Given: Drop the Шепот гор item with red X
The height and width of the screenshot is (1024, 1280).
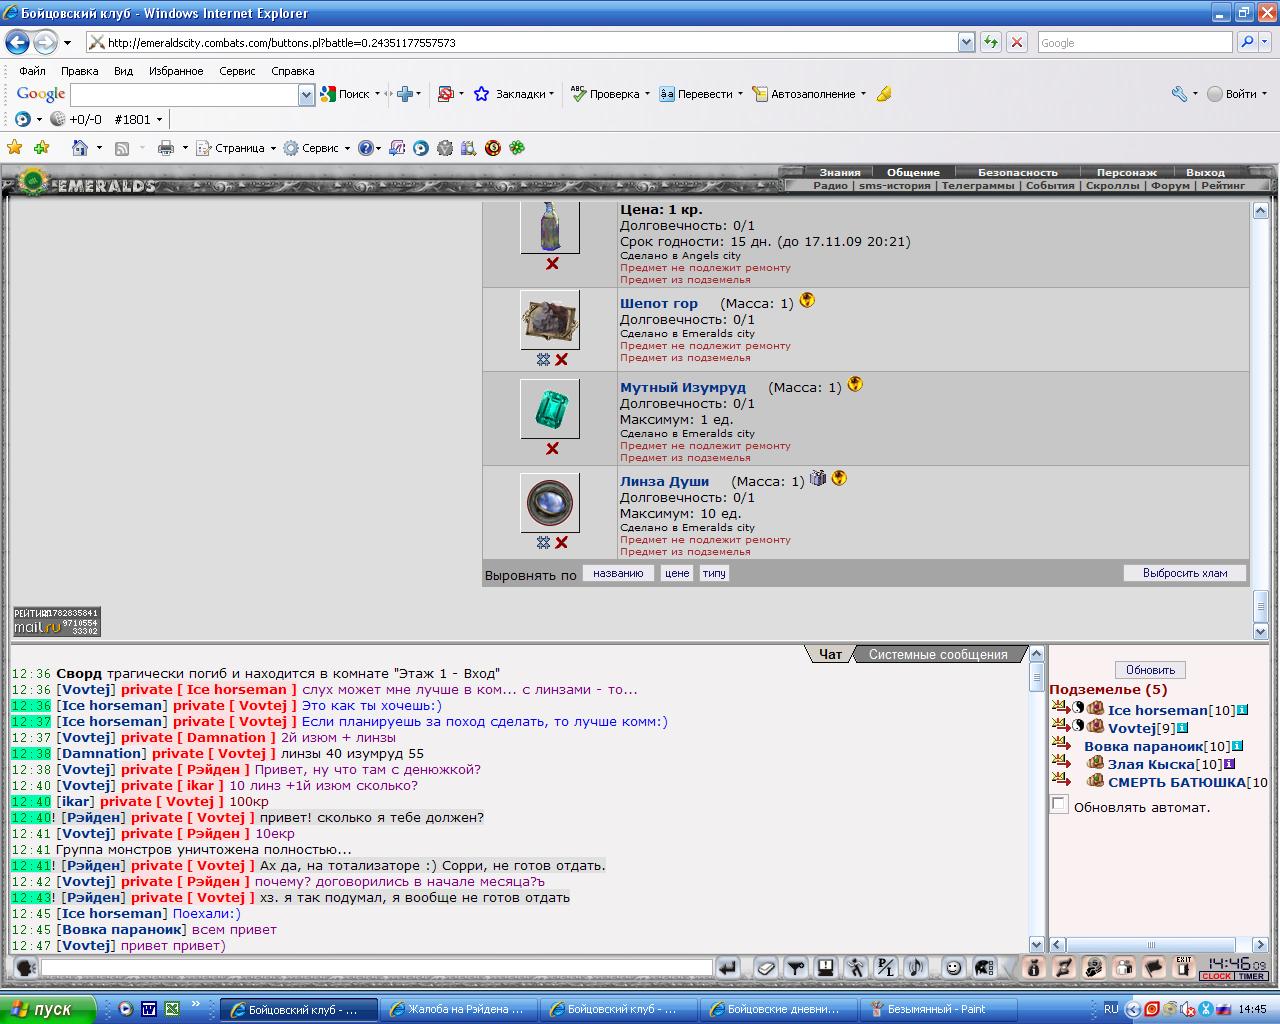Looking at the screenshot, I should (x=561, y=359).
